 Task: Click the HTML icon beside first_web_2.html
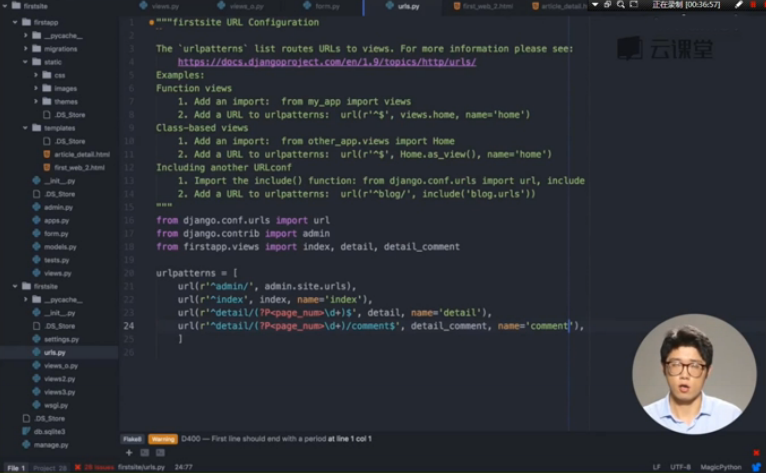point(47,167)
